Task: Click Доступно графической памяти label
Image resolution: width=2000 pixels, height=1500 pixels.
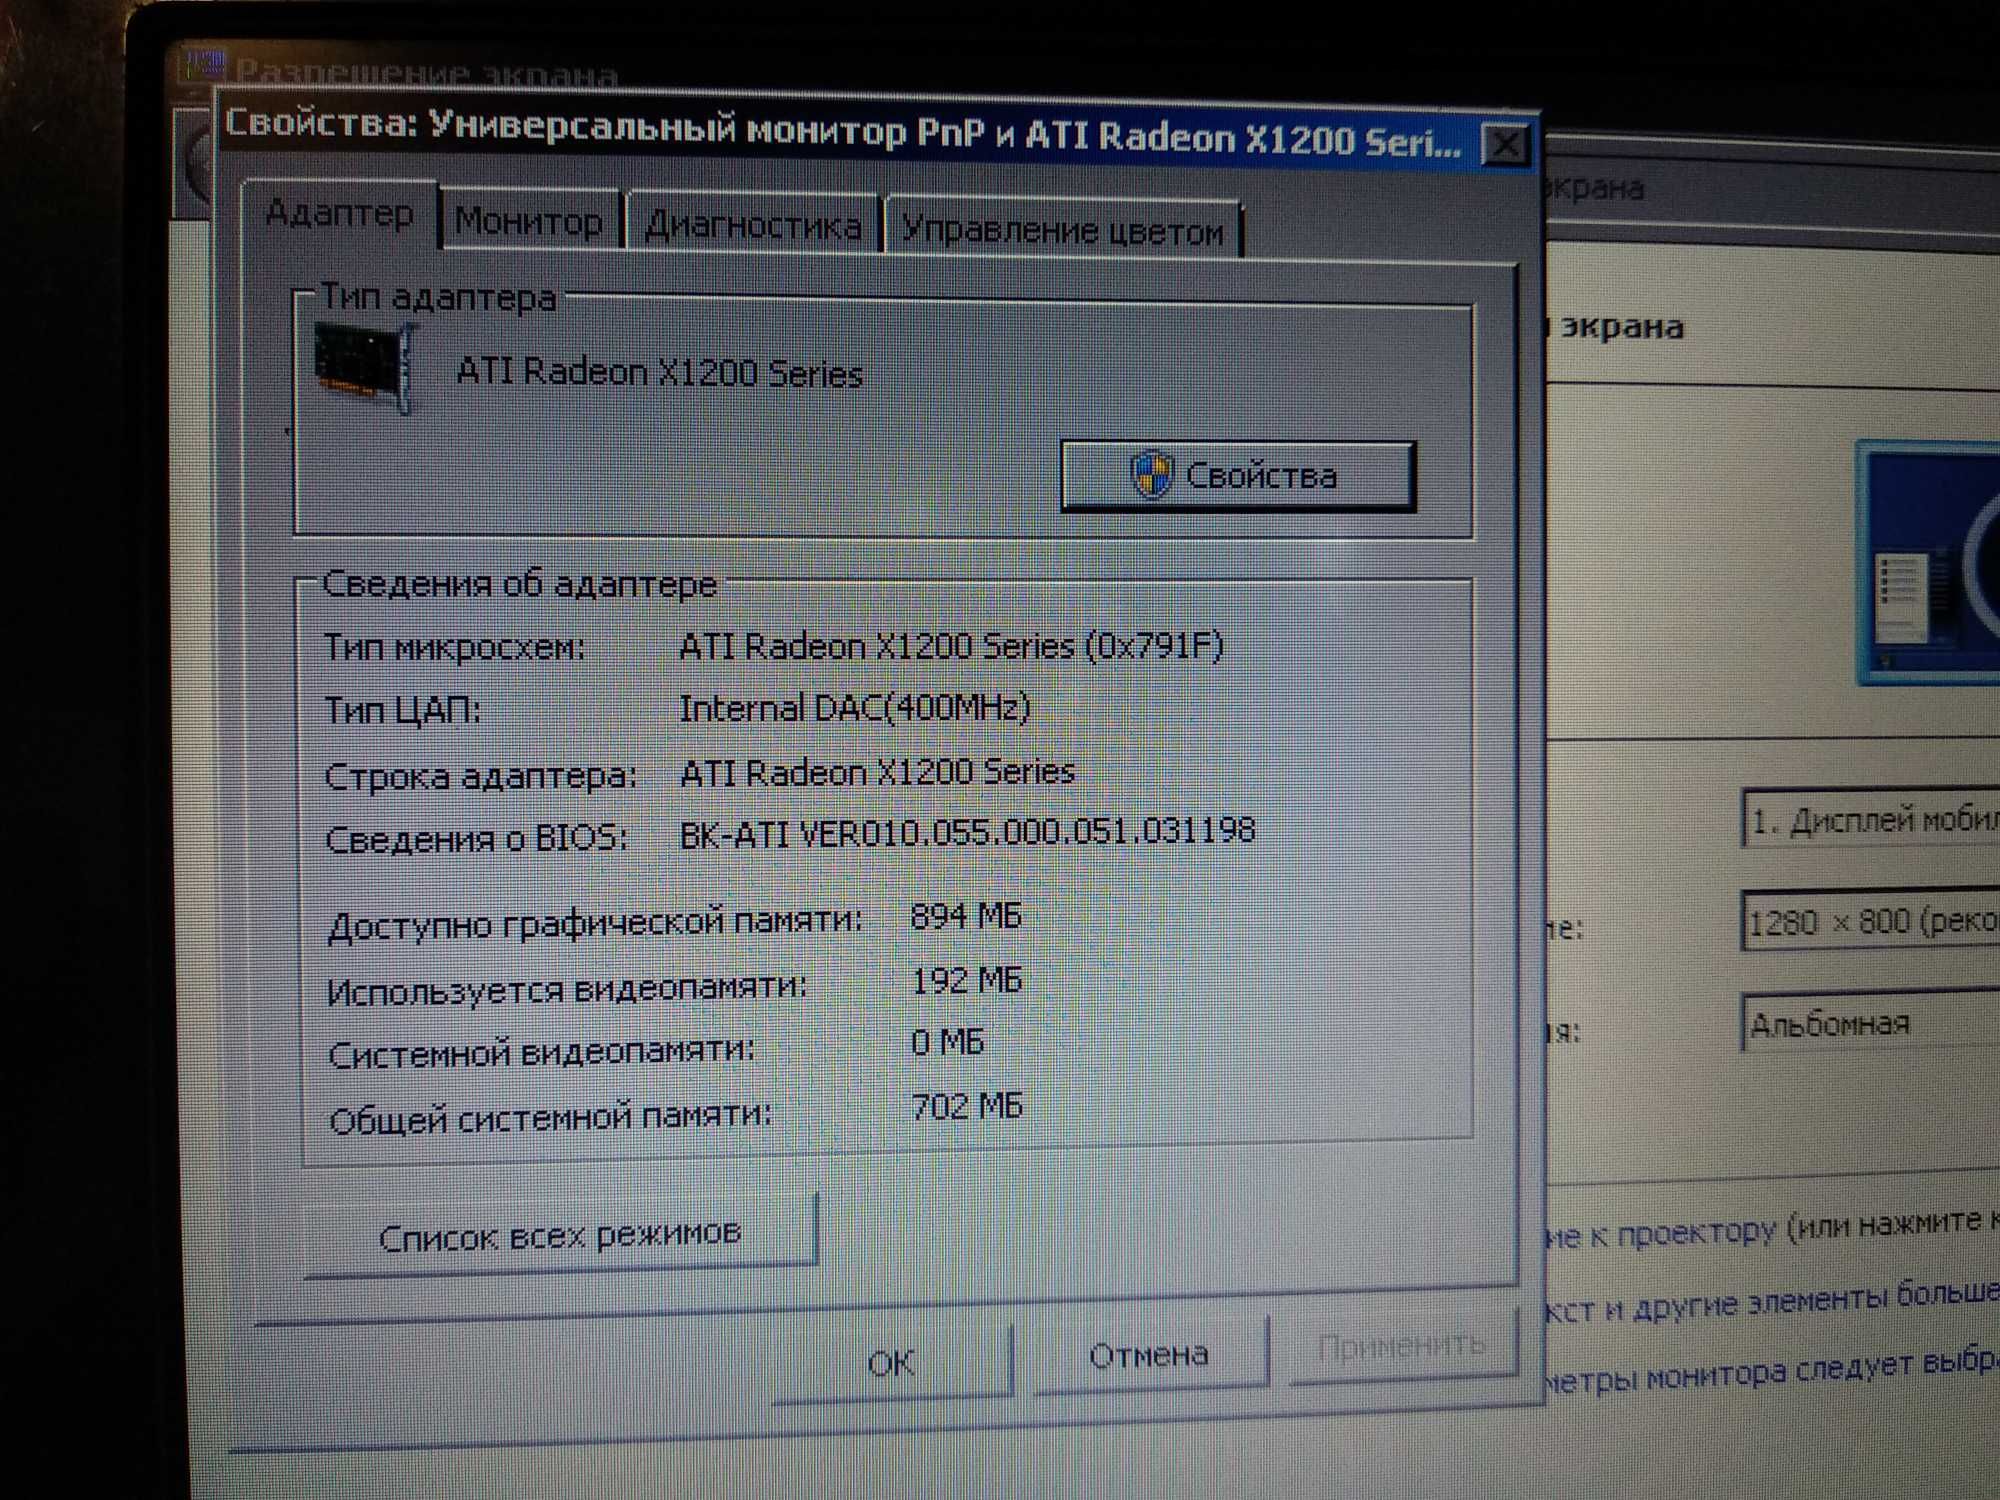Action: click(x=595, y=924)
